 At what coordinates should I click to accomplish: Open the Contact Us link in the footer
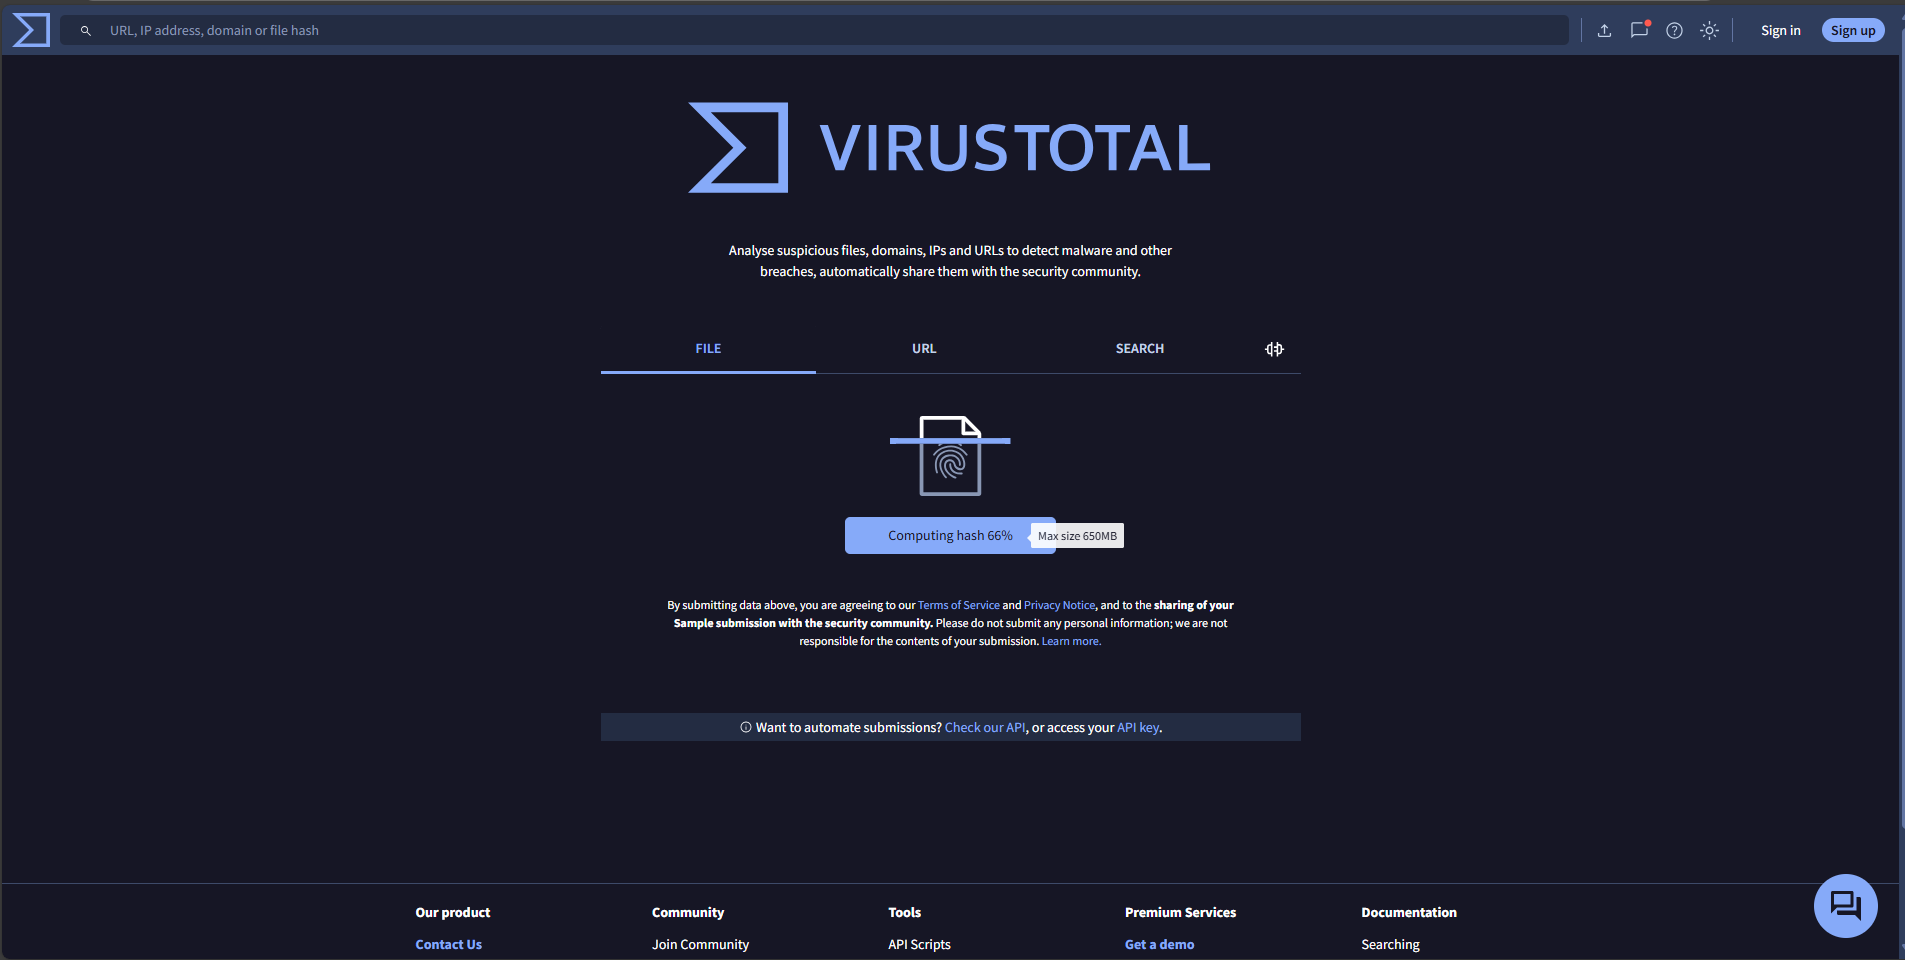tap(447, 943)
